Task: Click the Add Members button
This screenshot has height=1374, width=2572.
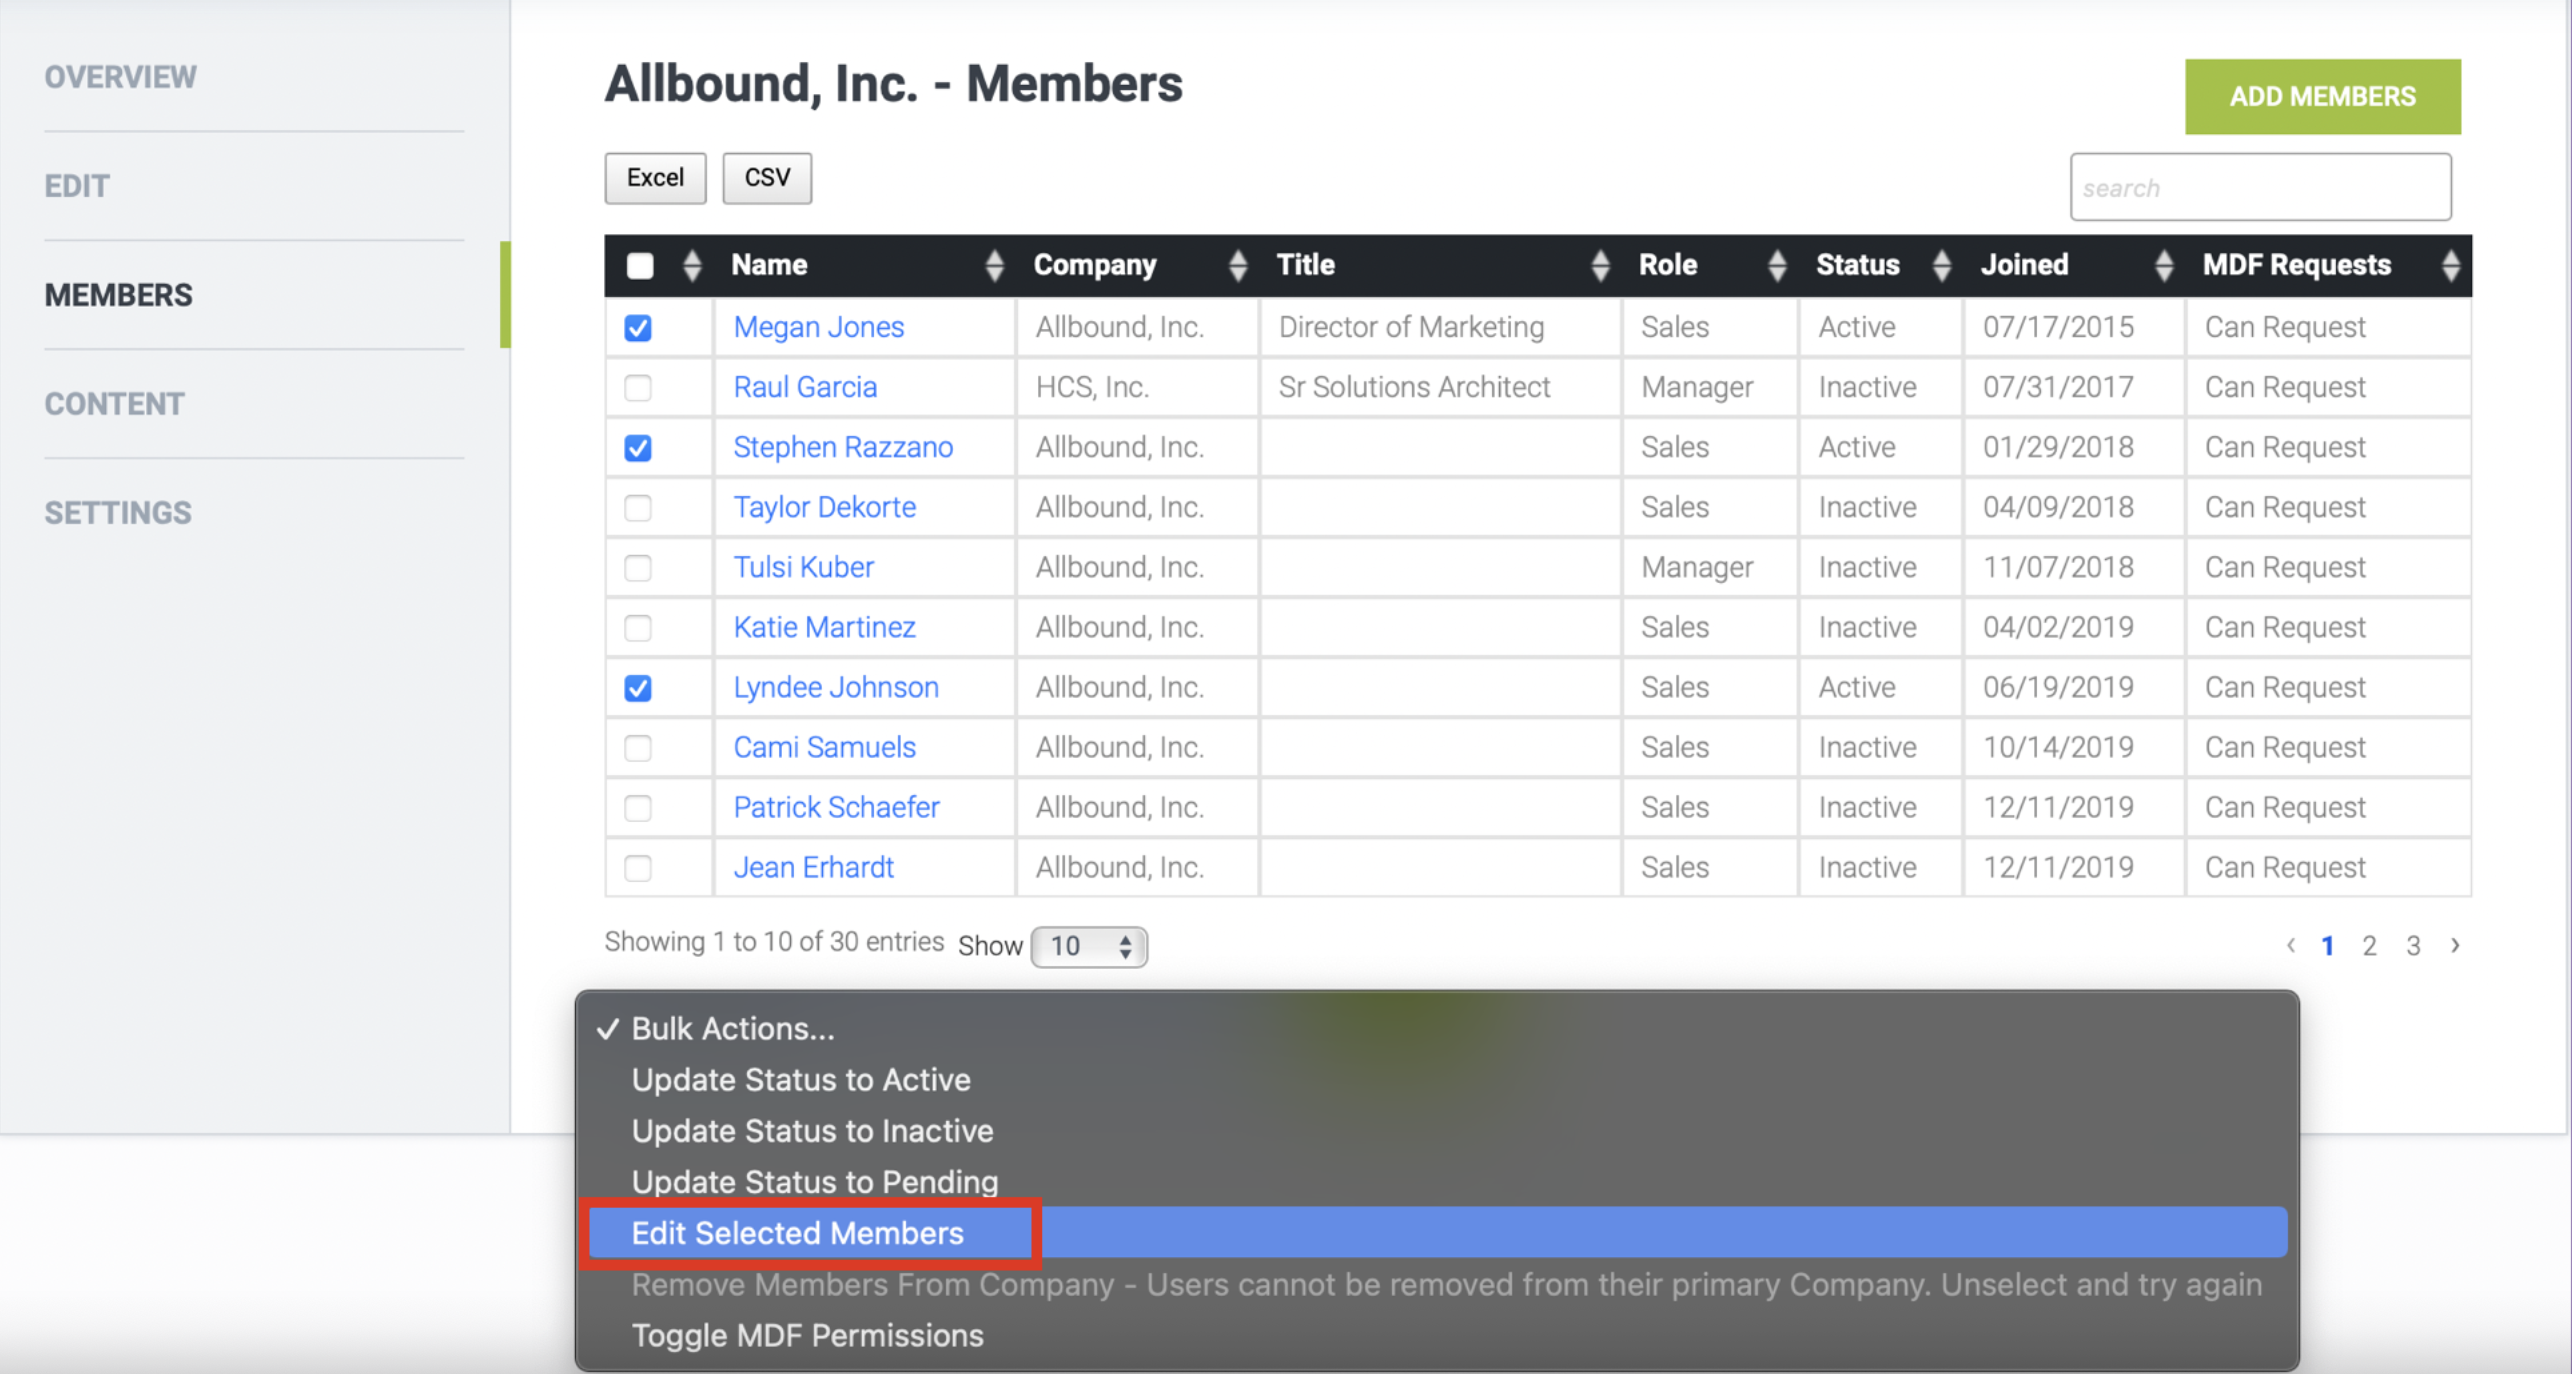Action: click(x=2322, y=97)
